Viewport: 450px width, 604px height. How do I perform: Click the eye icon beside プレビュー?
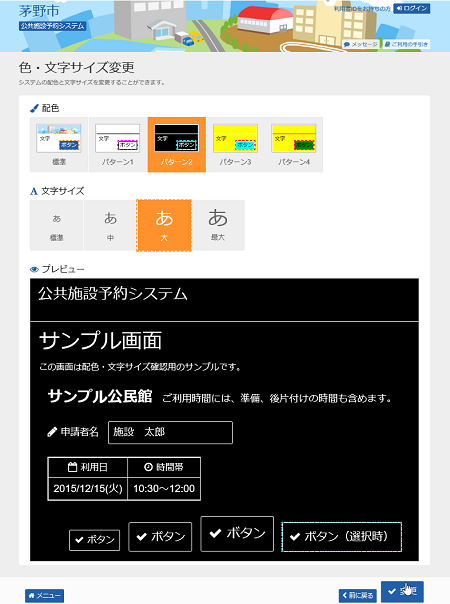[34, 269]
